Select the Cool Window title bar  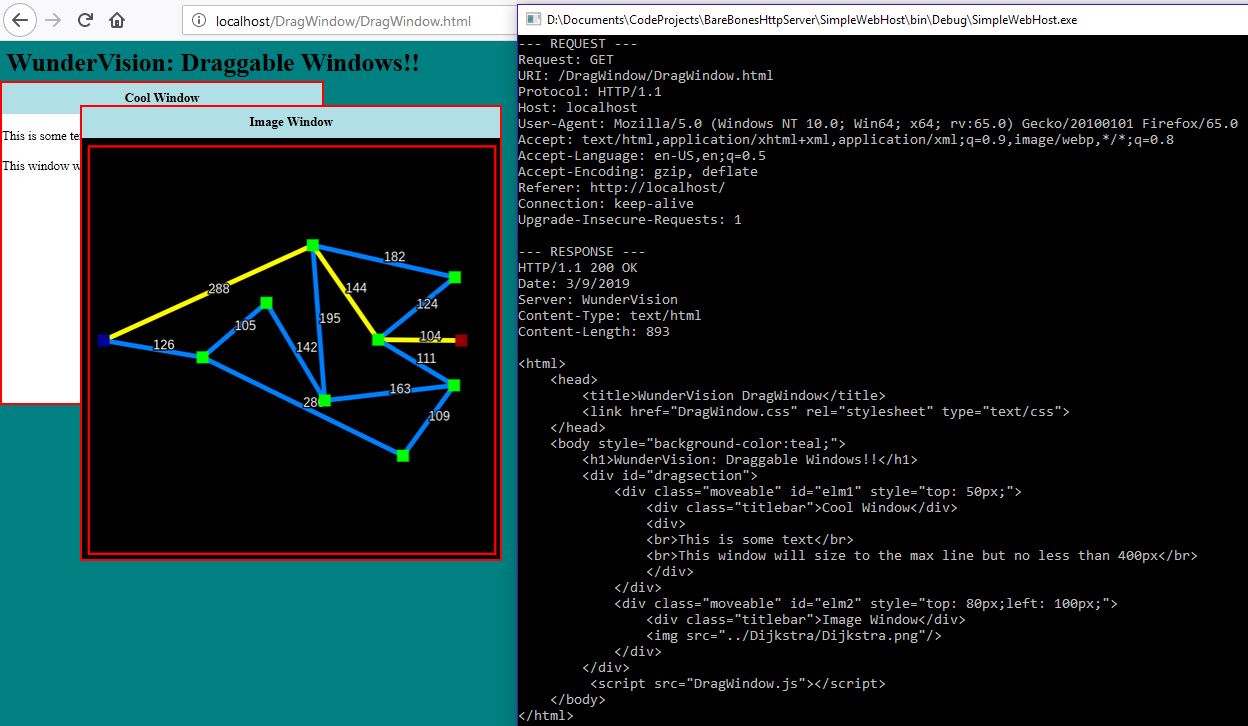162,95
